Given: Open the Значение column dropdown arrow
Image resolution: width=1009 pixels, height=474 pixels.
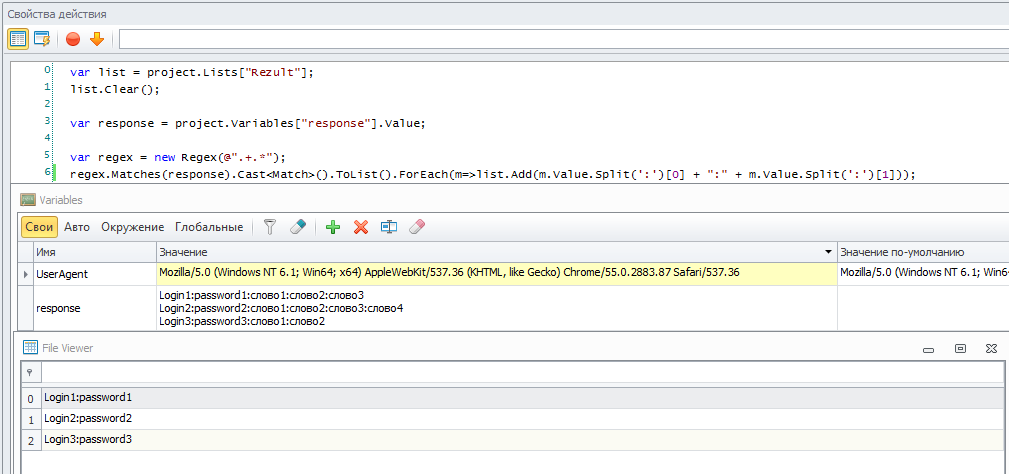Looking at the screenshot, I should 827,252.
